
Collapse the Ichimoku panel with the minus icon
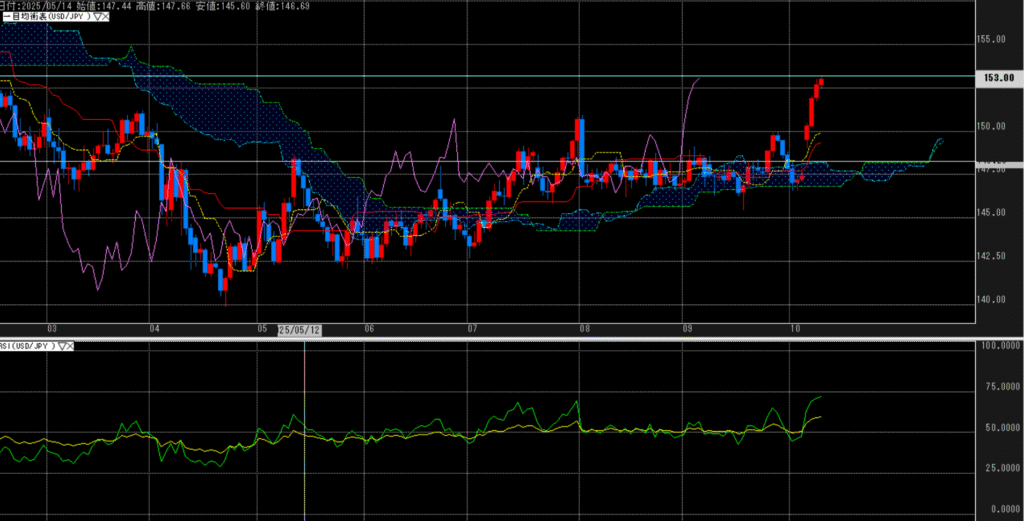coord(5,17)
